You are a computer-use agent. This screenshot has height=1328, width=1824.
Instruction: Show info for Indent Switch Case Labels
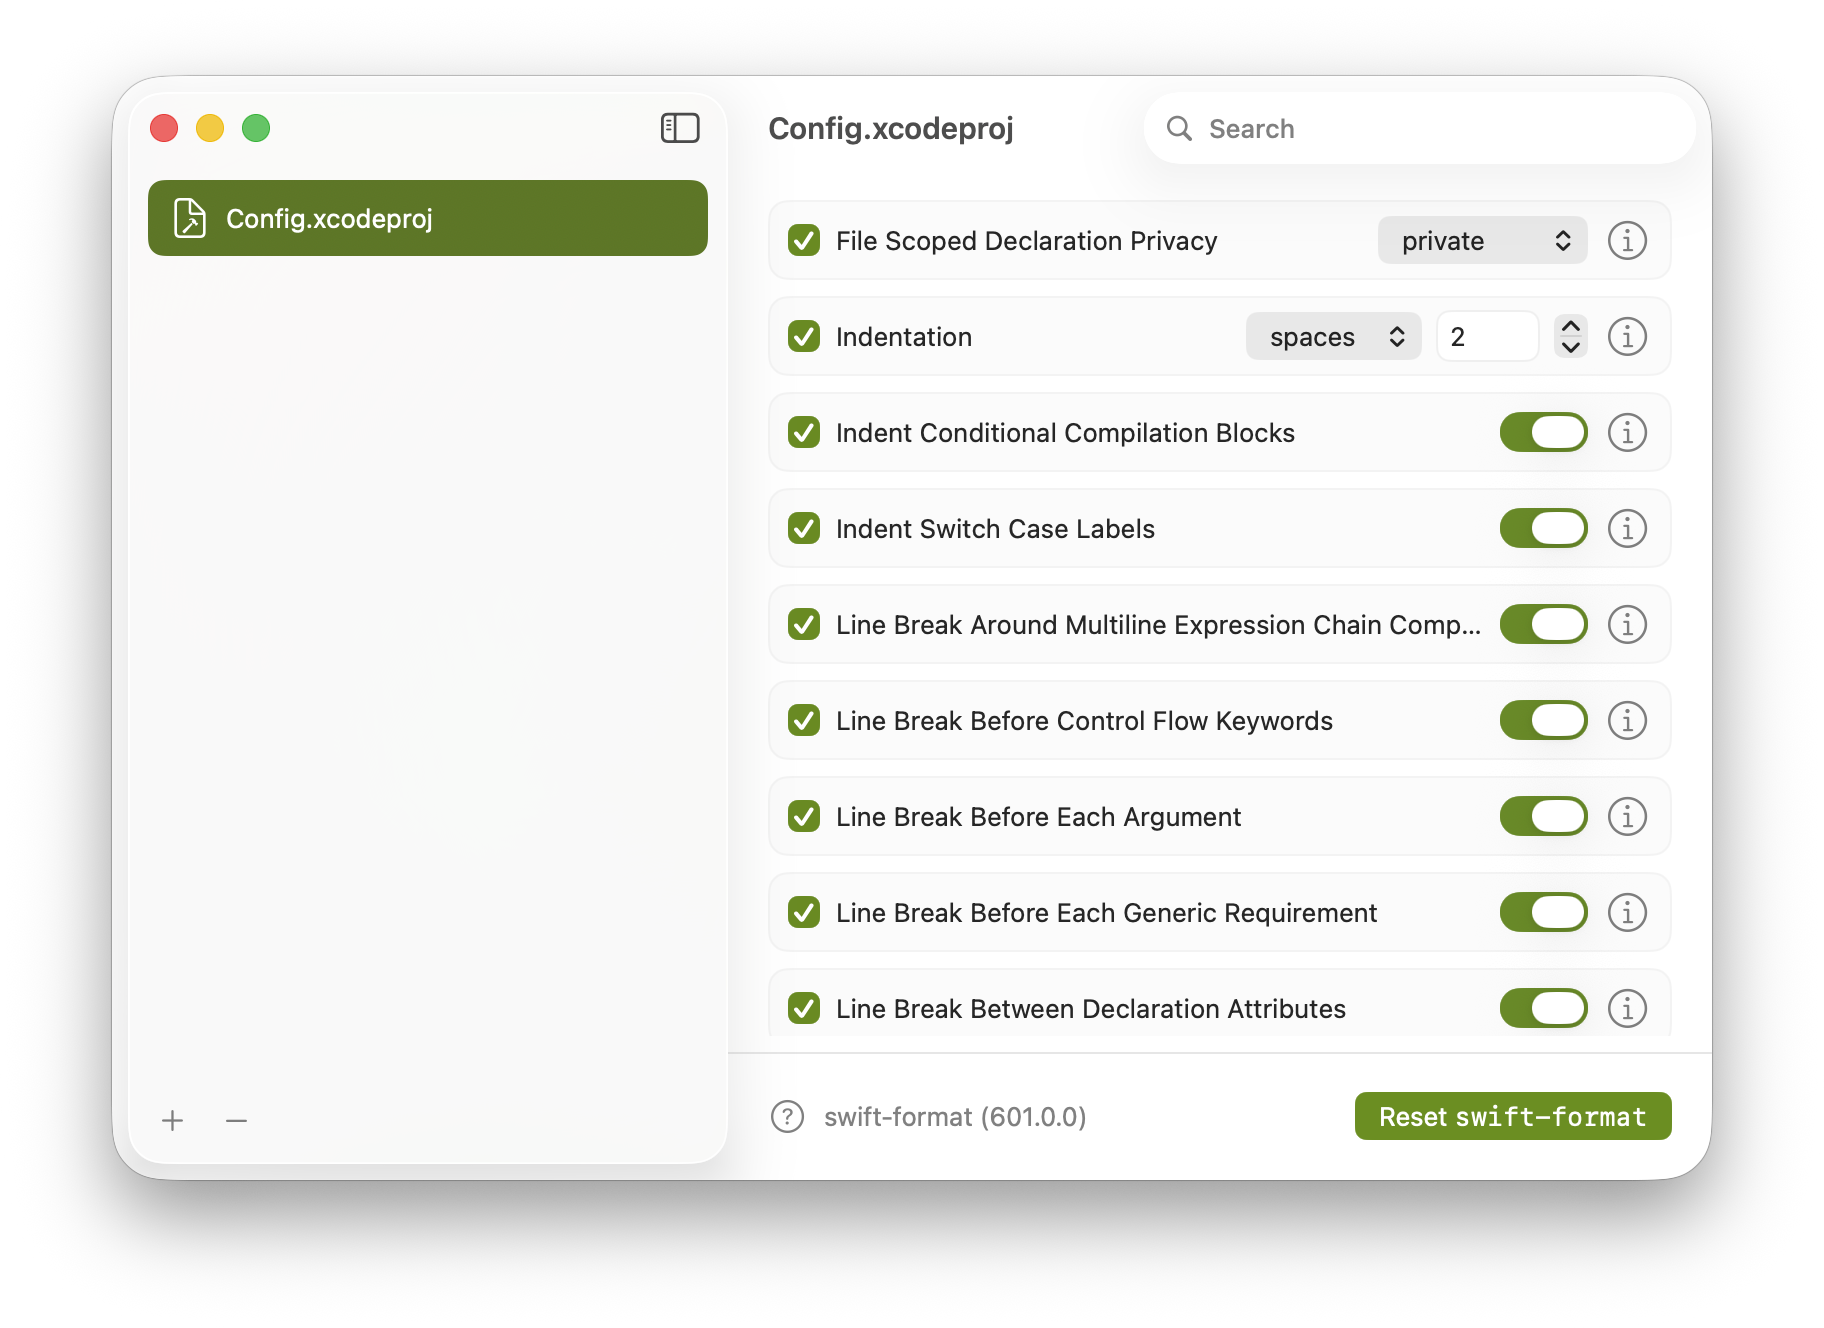1627,529
